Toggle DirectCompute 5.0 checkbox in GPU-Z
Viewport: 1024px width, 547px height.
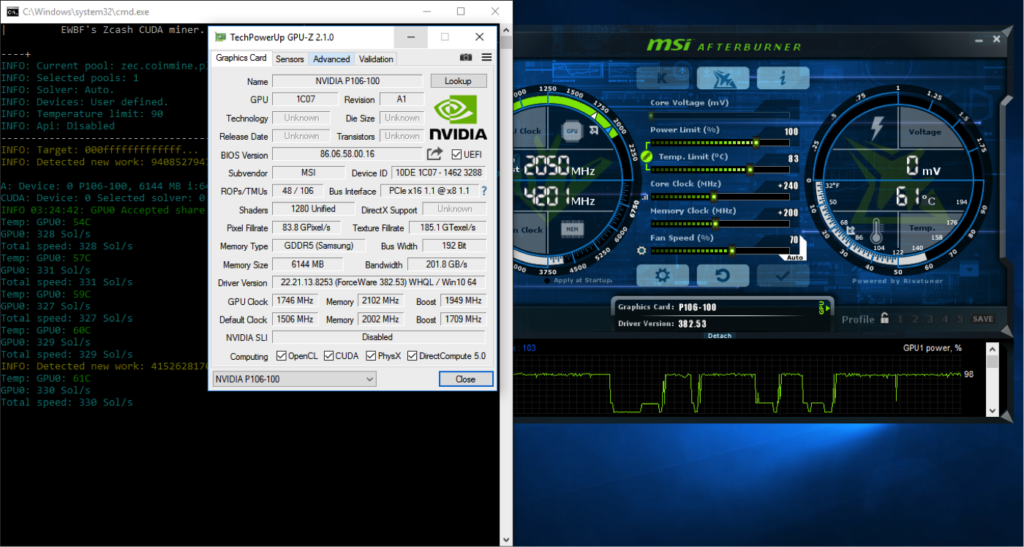pyautogui.click(x=412, y=356)
